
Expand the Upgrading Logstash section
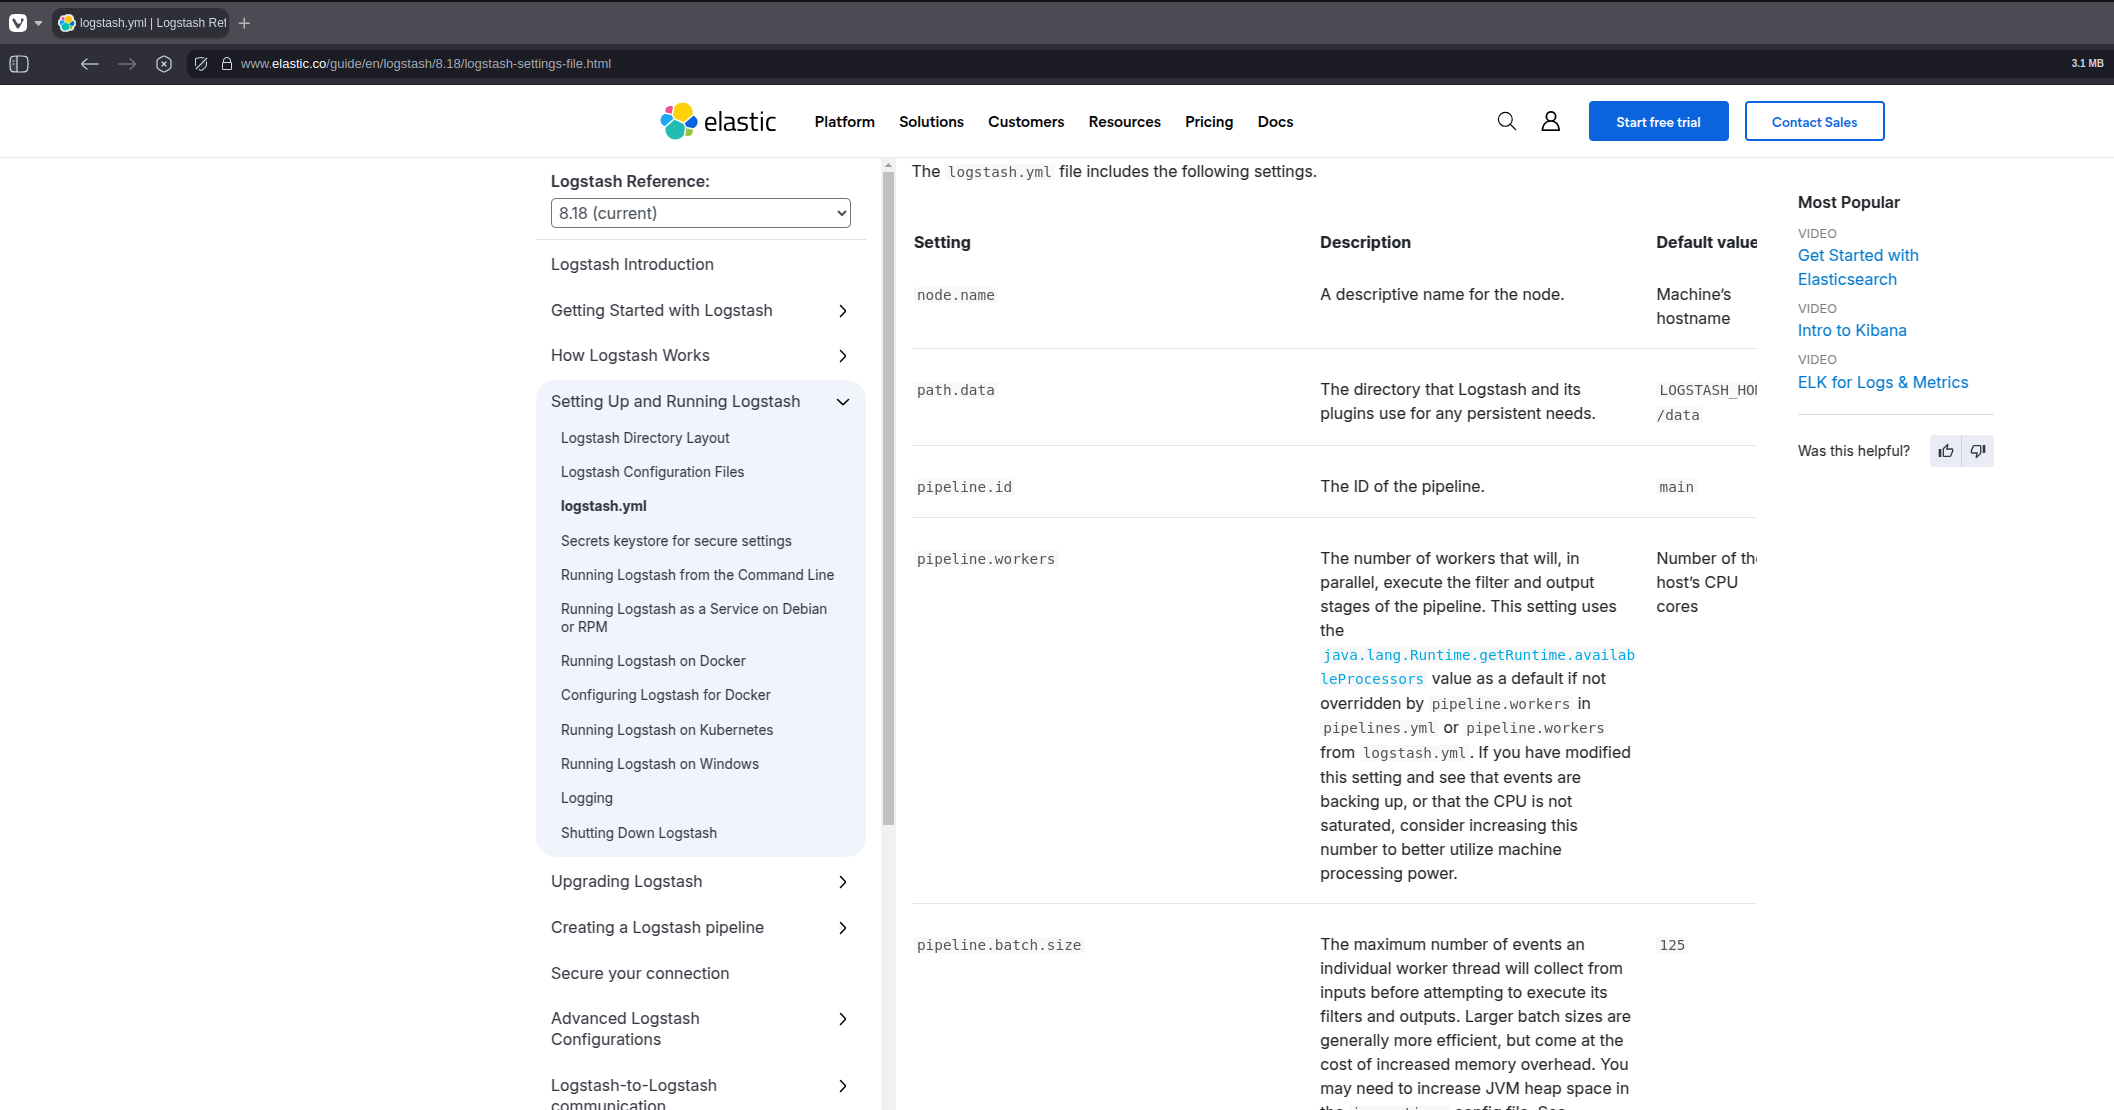point(842,882)
